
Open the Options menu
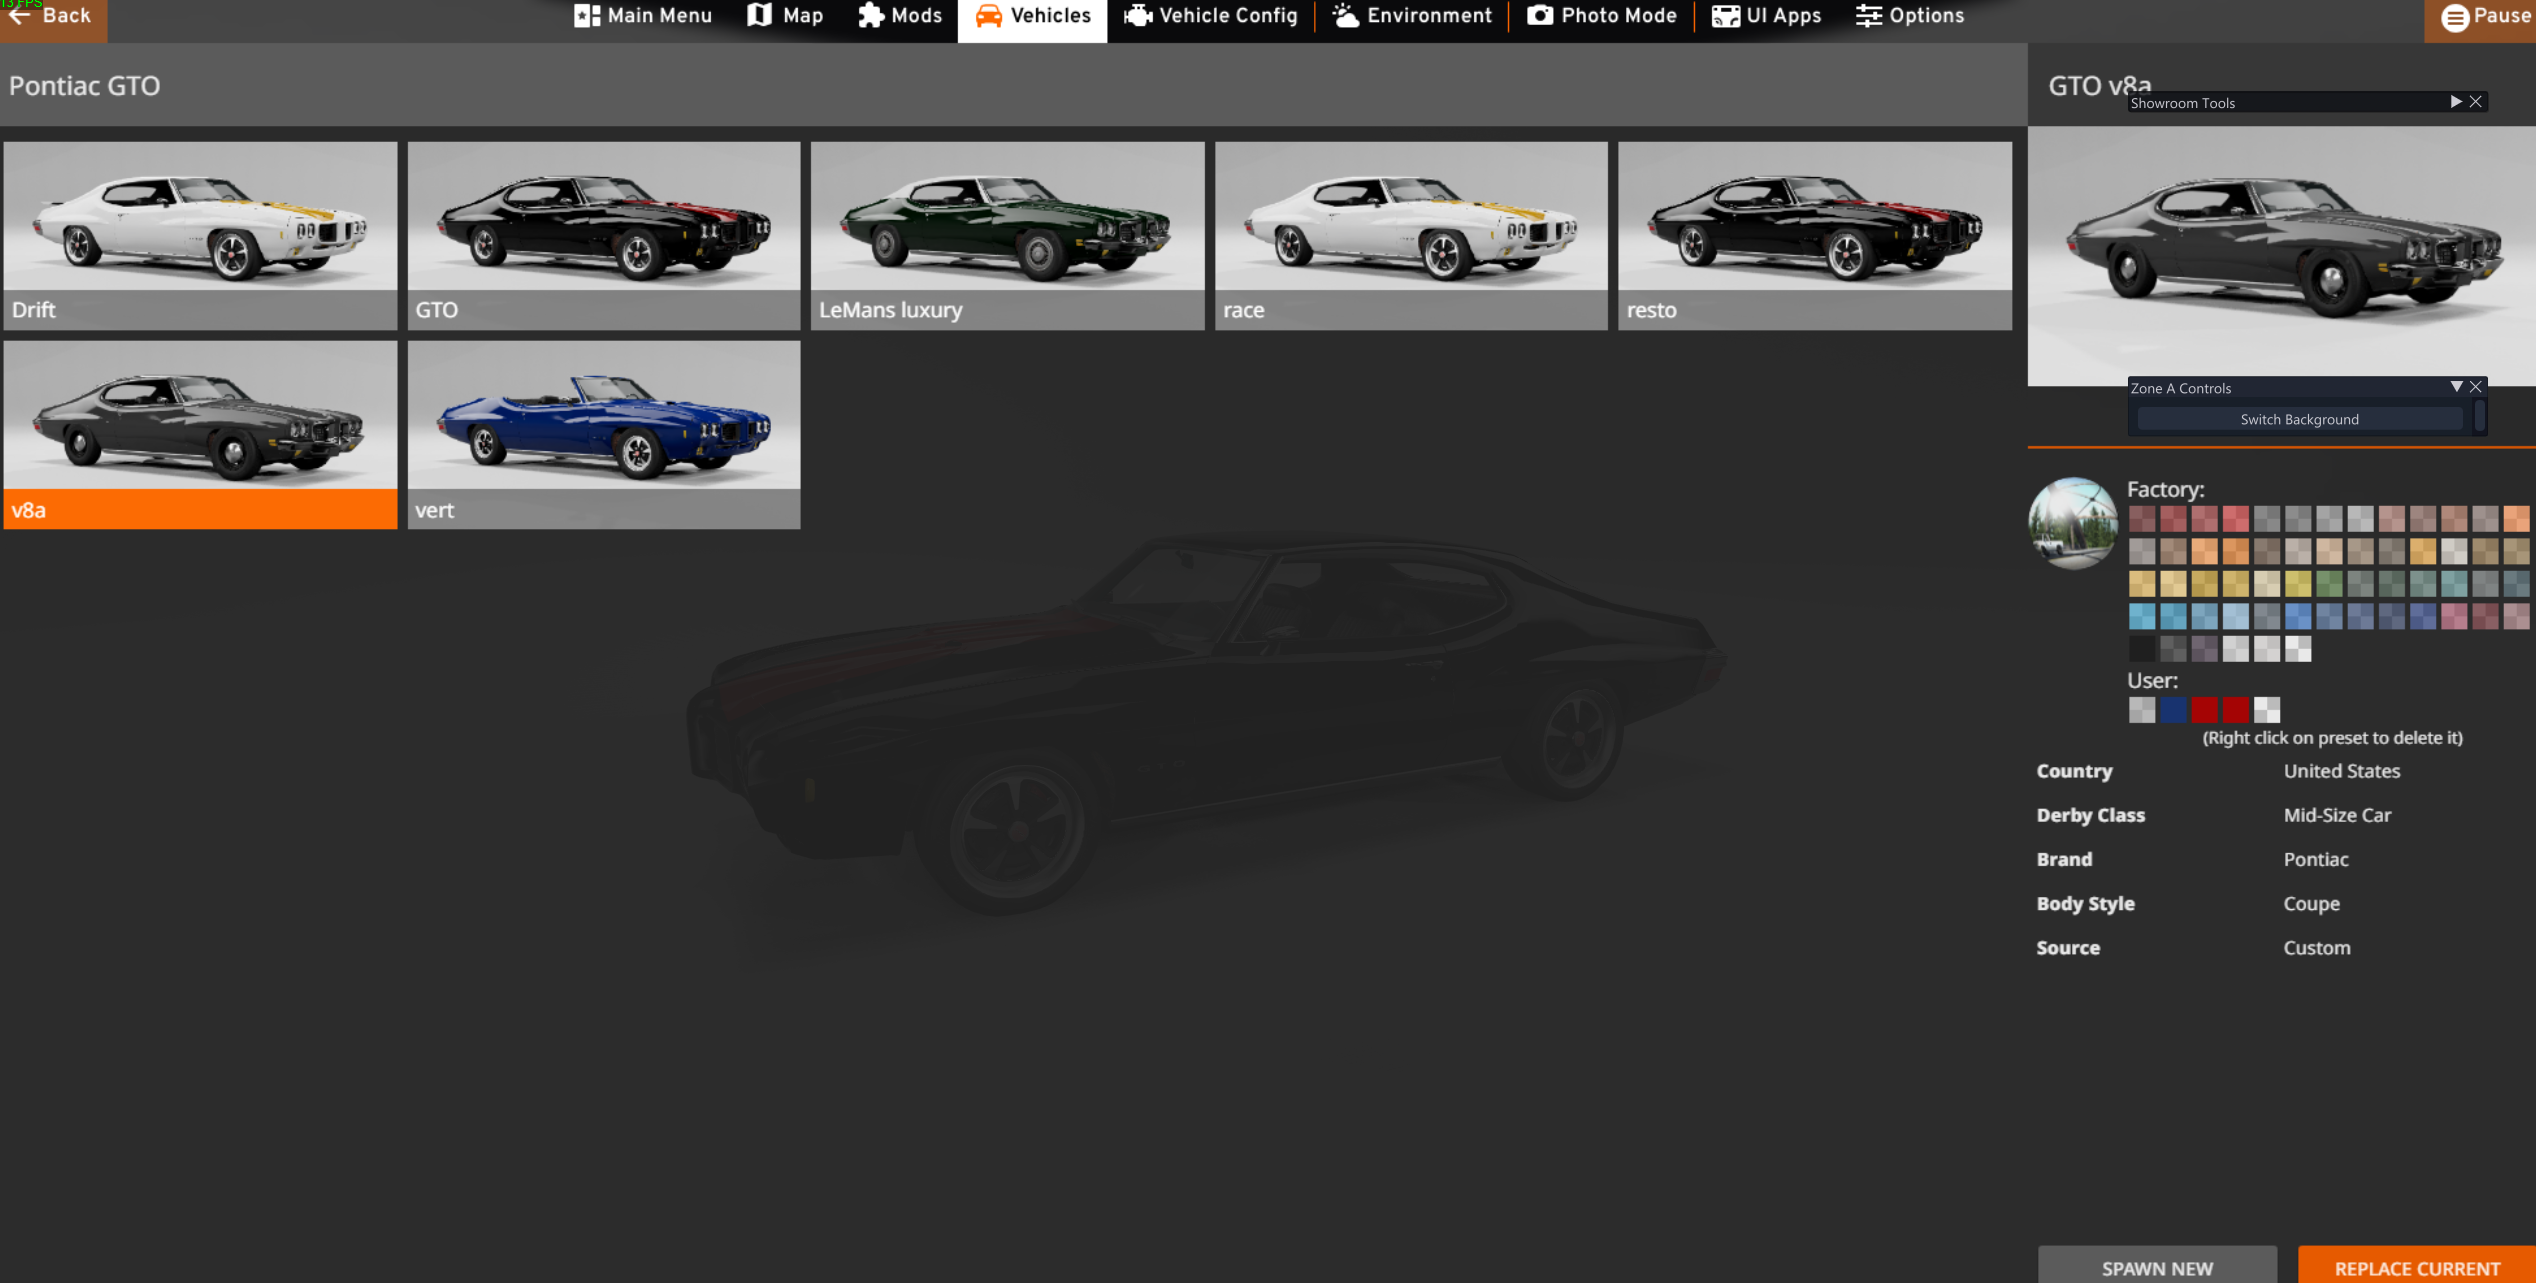(1910, 16)
